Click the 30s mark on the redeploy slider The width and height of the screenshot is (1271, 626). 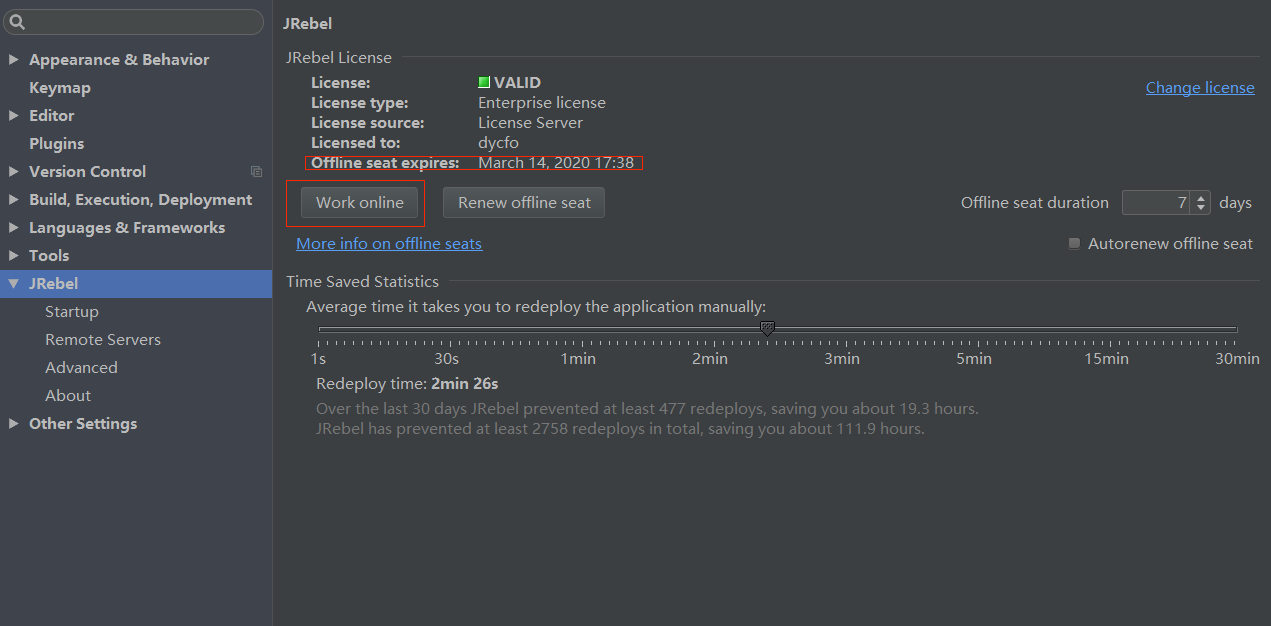pos(446,359)
